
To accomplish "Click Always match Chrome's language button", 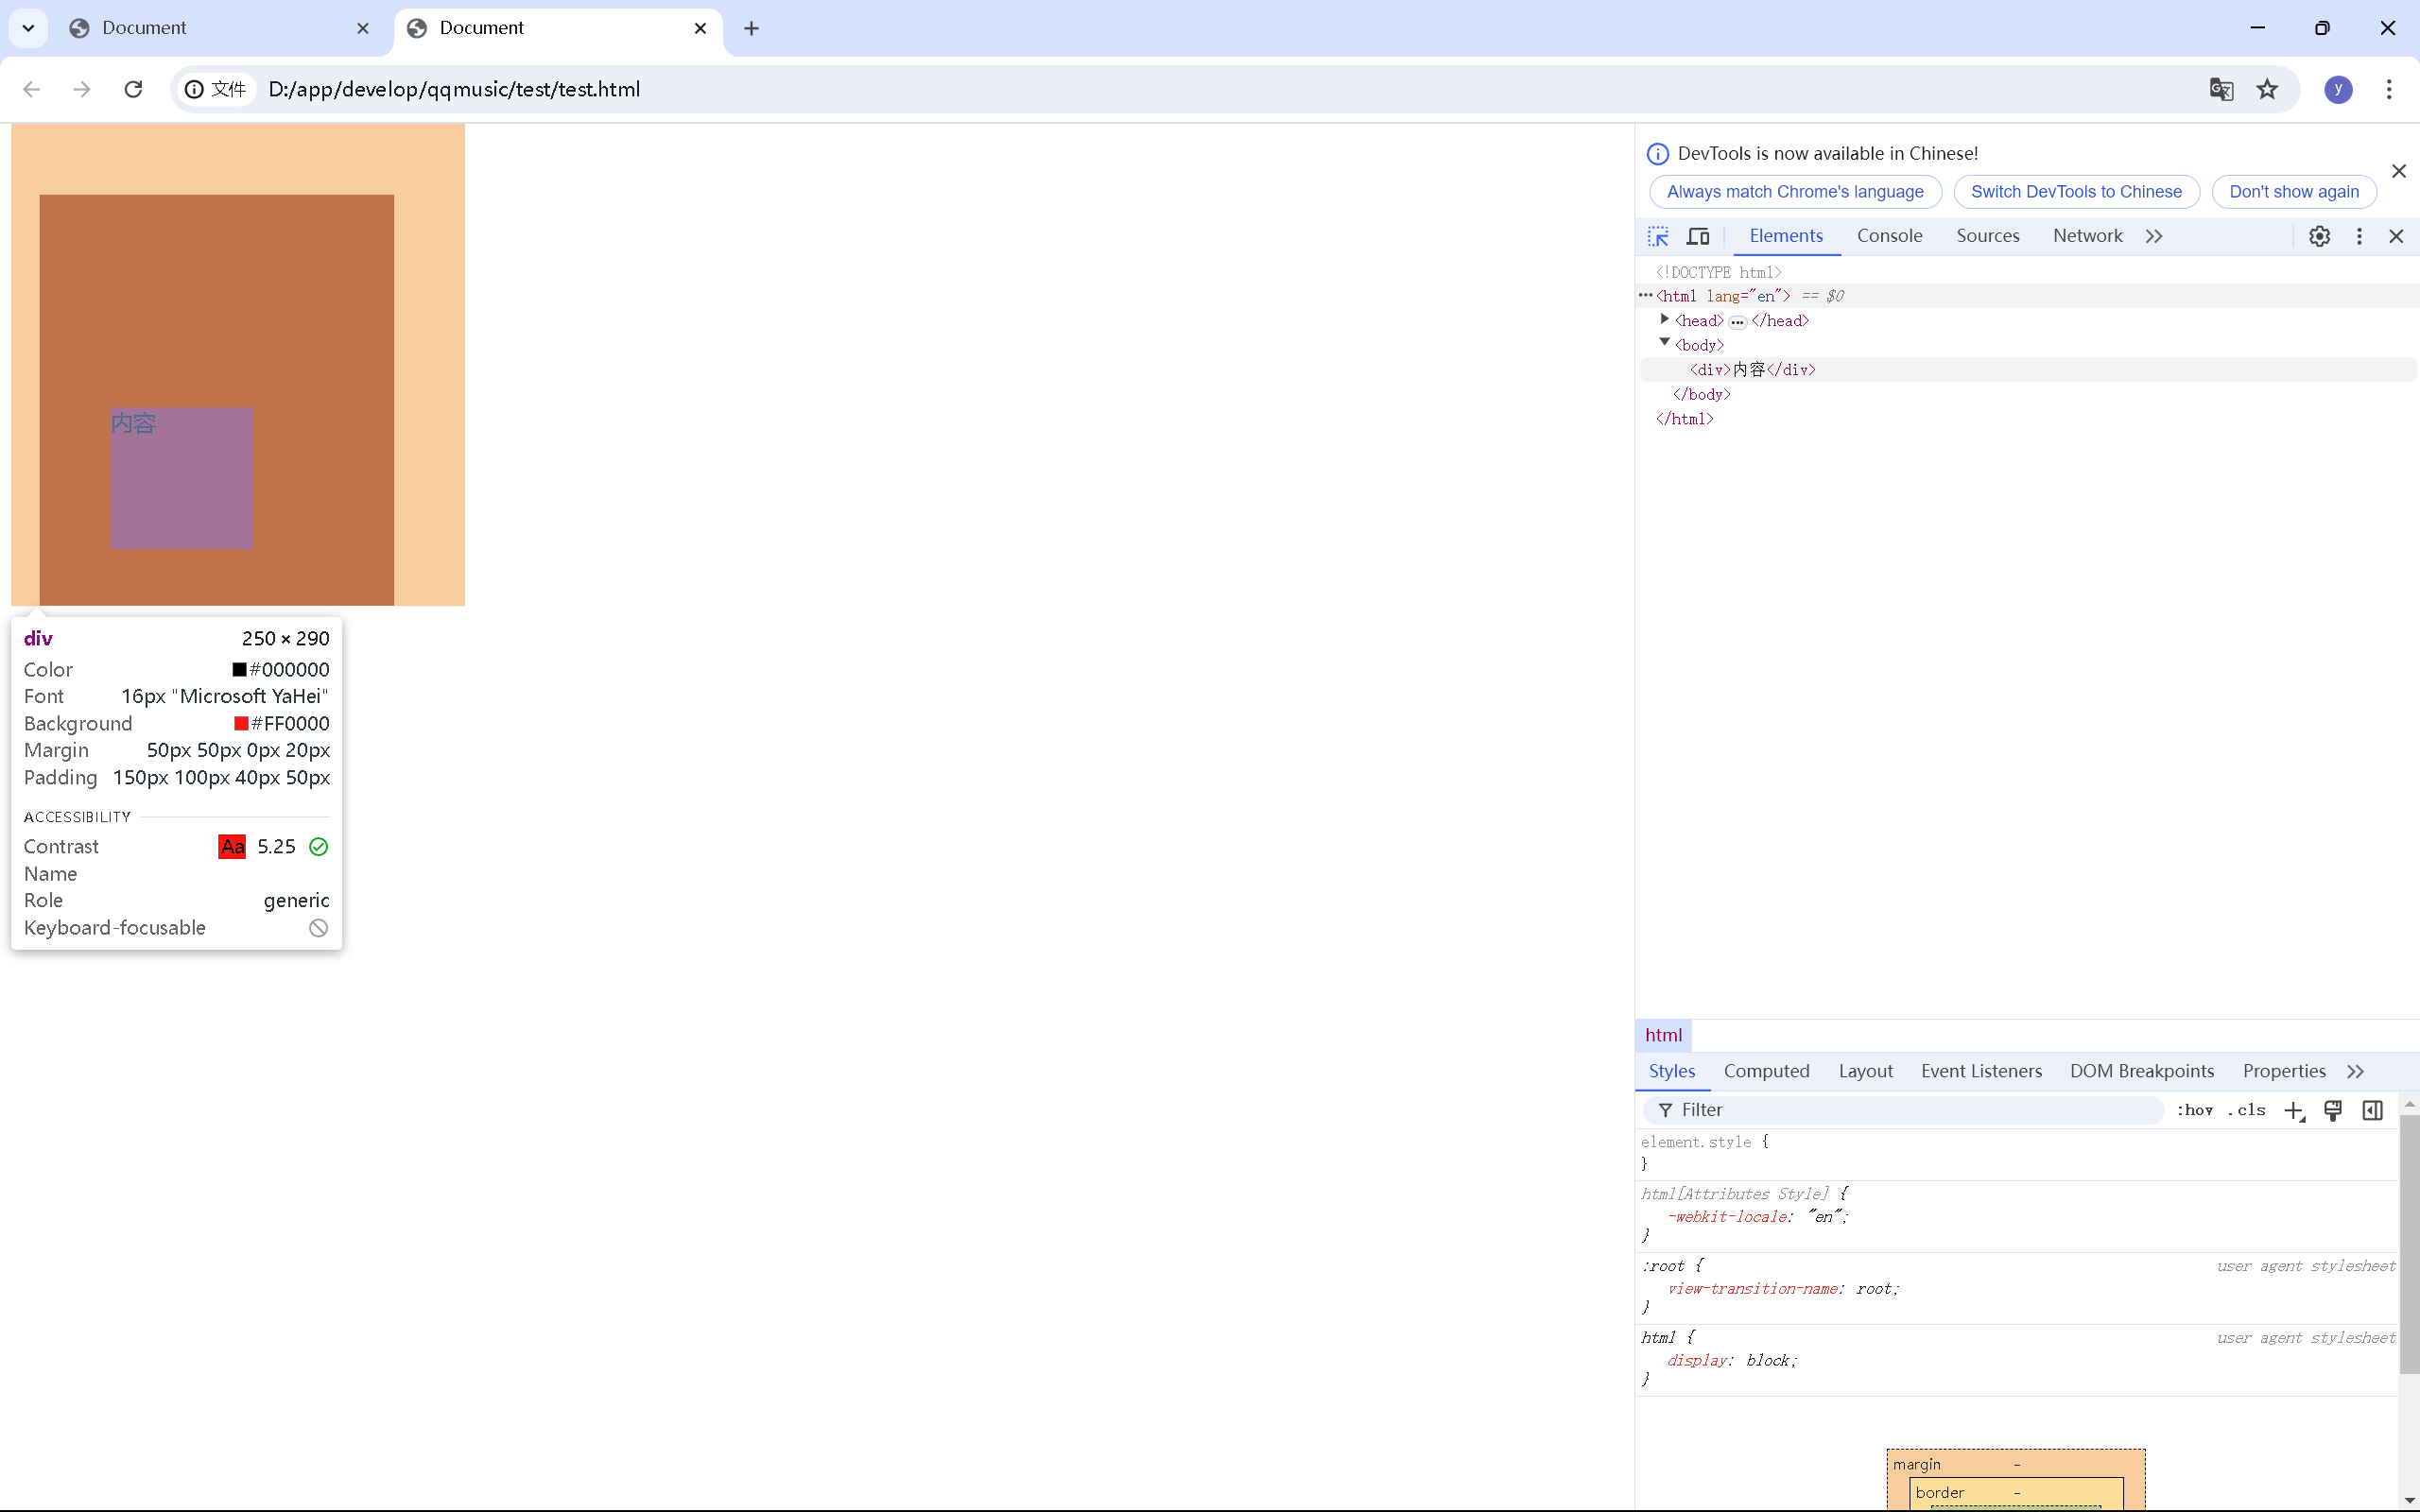I will pos(1795,192).
